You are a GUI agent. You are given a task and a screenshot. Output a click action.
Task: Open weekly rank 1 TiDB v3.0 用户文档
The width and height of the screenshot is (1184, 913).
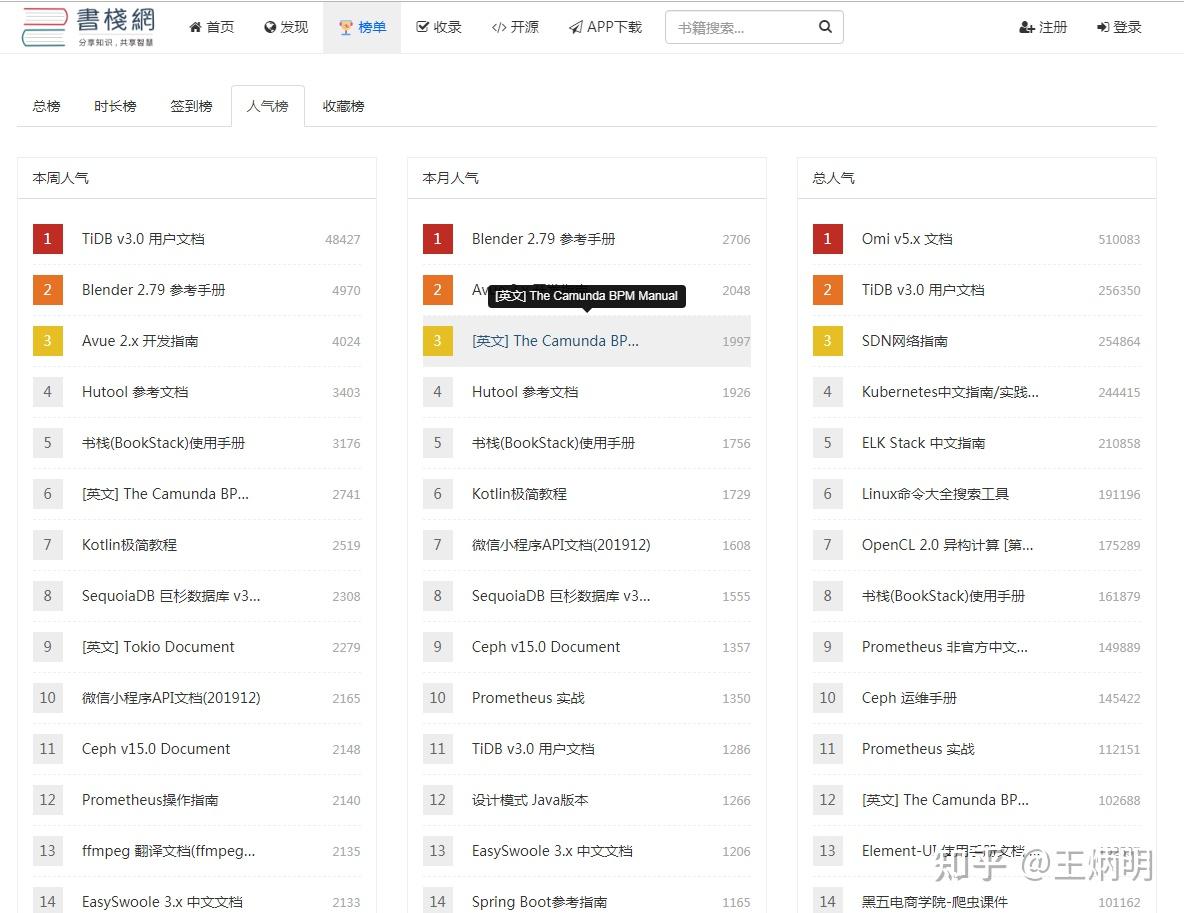(x=143, y=239)
